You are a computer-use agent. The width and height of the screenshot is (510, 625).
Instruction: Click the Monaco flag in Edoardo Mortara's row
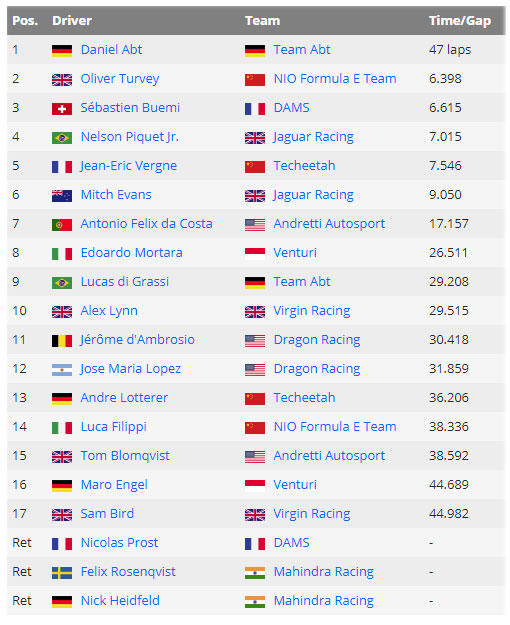[255, 254]
